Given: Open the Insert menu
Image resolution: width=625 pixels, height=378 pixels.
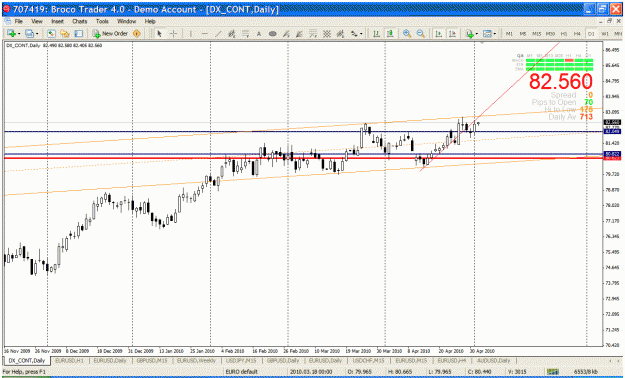Looking at the screenshot, I should (x=57, y=21).
